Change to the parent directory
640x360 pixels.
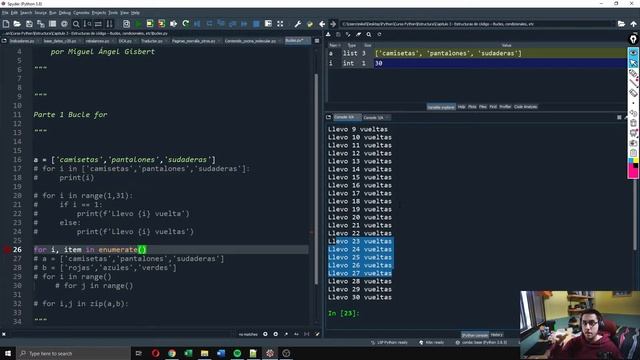(633, 24)
